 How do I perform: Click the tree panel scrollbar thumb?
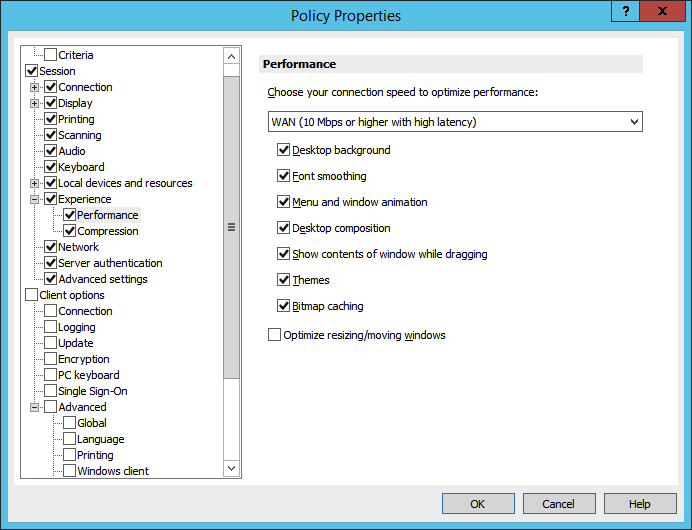coord(232,227)
